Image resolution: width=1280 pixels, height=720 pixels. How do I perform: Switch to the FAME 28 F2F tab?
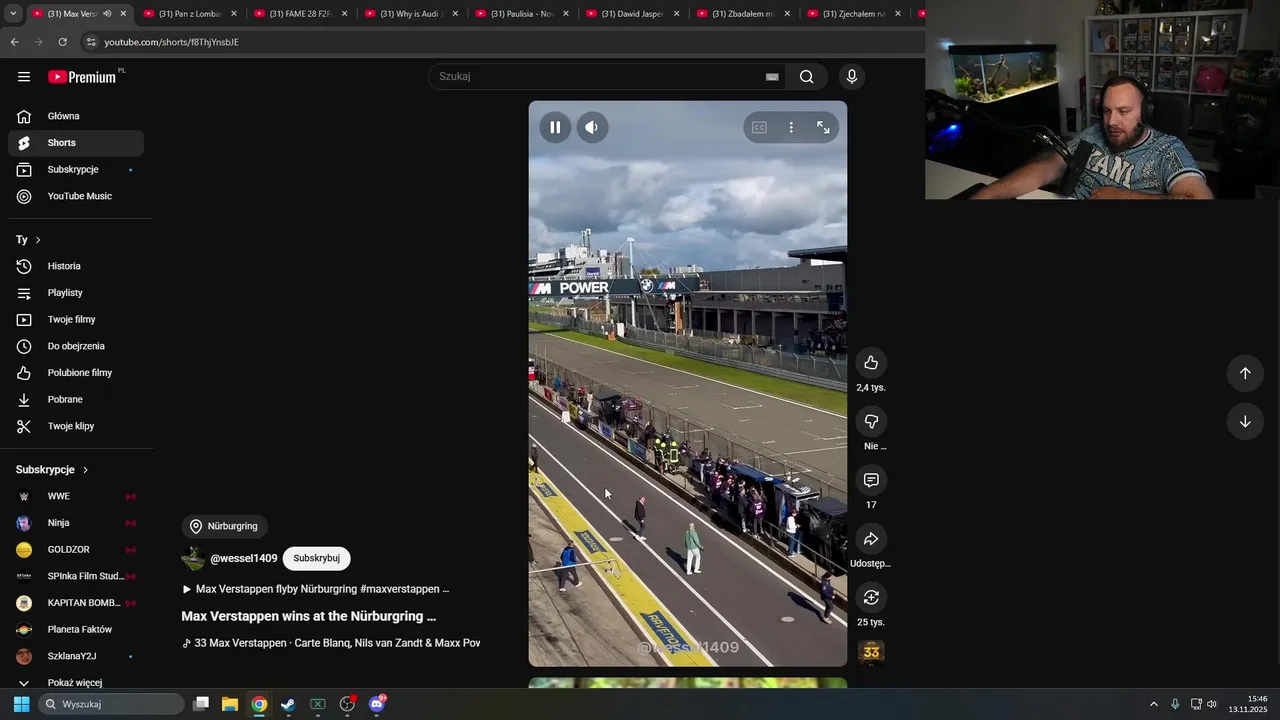point(300,14)
